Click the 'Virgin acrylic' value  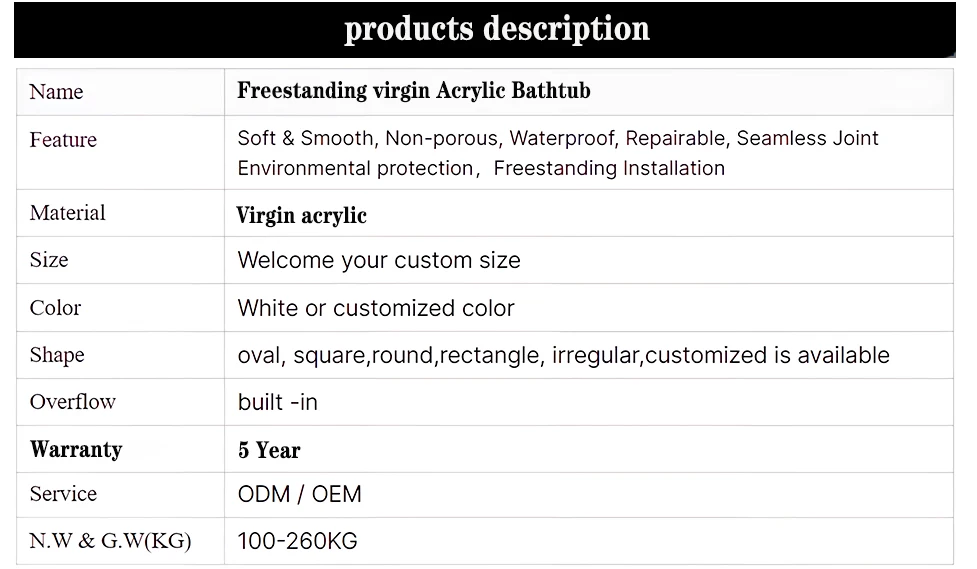tap(302, 216)
